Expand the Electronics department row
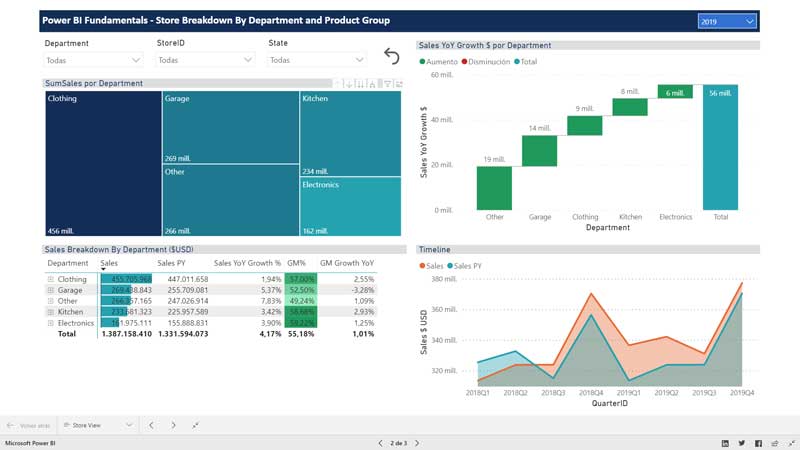This screenshot has height=450, width=800. (50, 323)
